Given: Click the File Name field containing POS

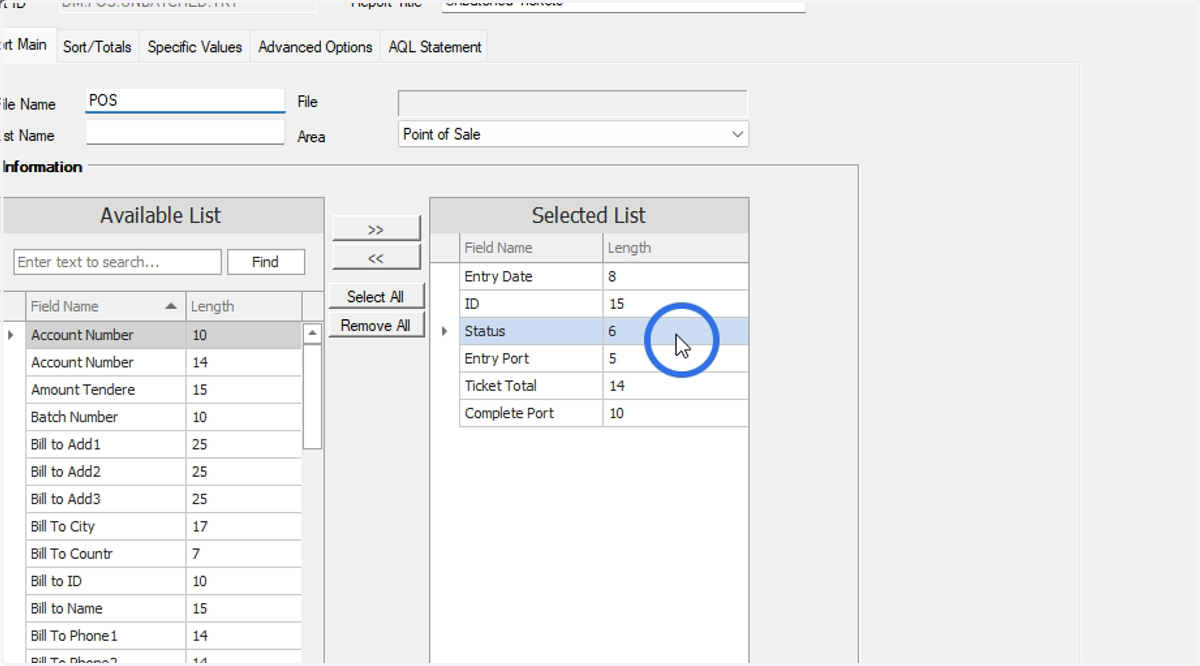Looking at the screenshot, I should coord(185,100).
